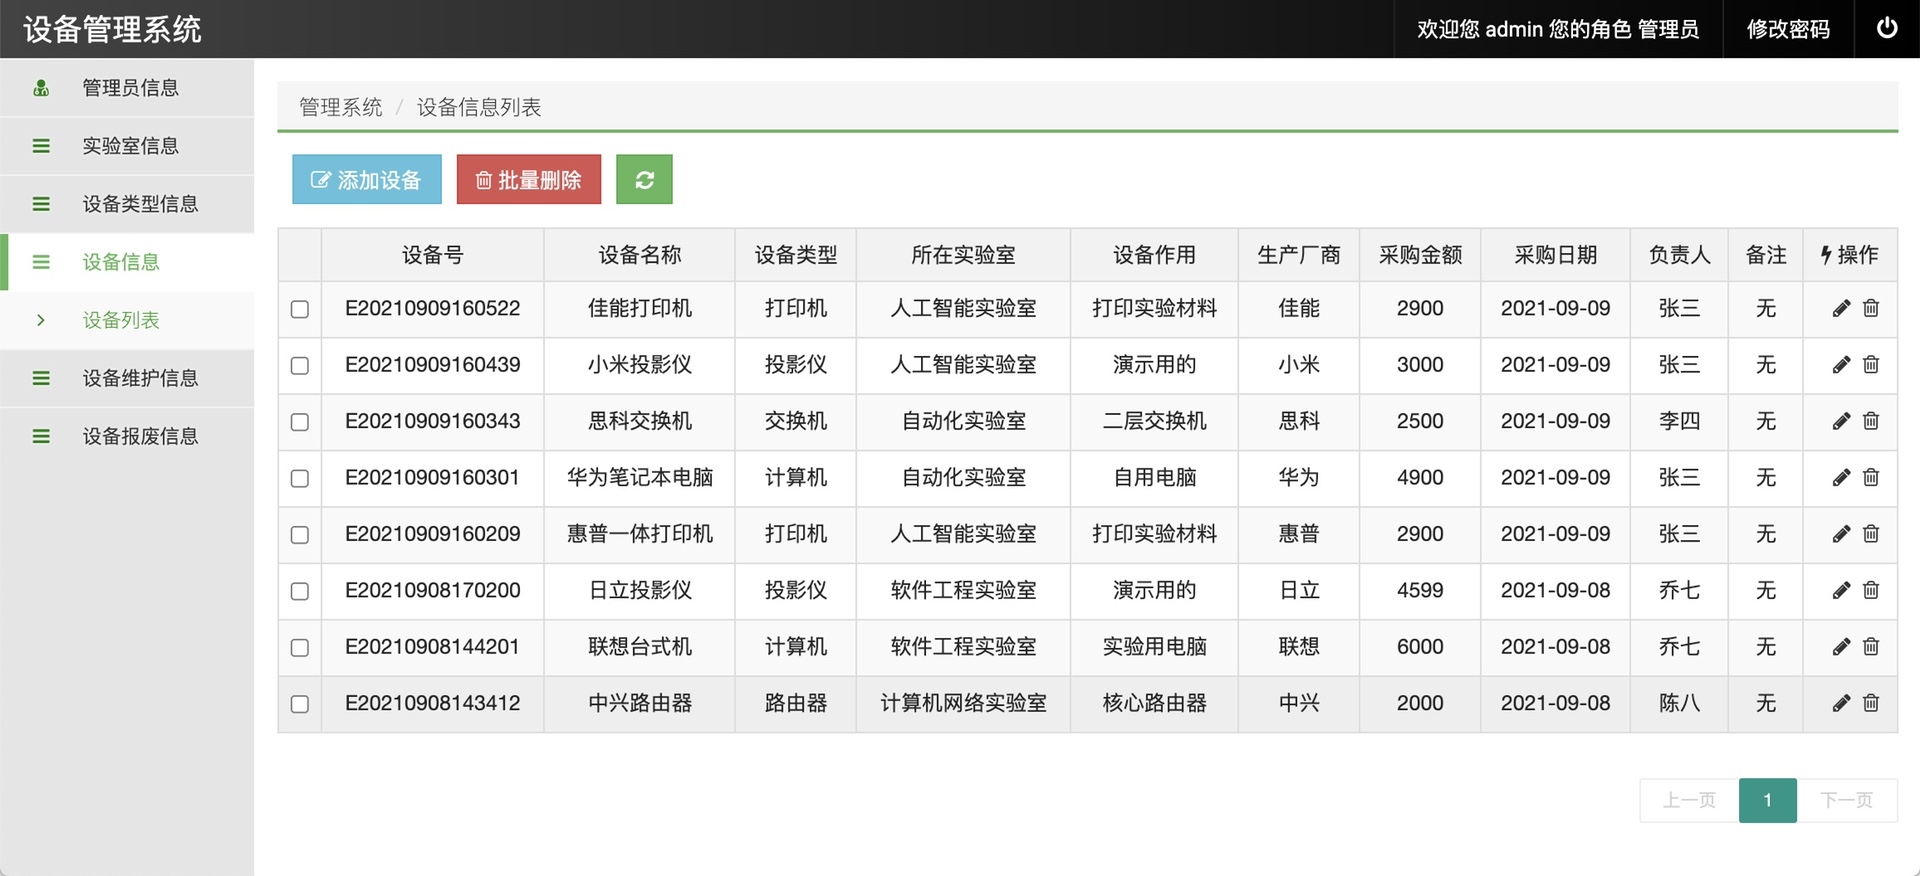This screenshot has height=876, width=1920.
Task: Delete device E20210908170200 with trash icon
Action: 1871,590
